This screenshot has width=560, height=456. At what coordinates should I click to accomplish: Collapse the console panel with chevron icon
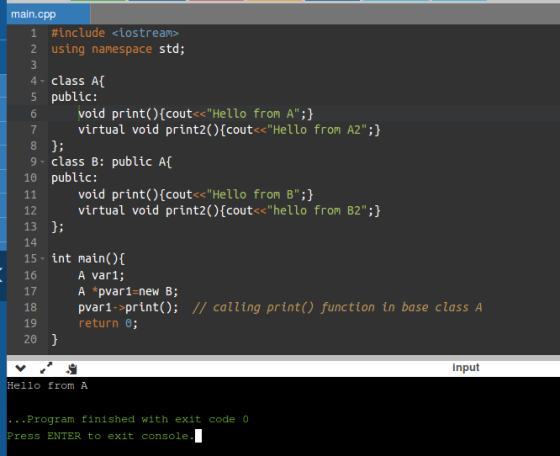tap(21, 368)
